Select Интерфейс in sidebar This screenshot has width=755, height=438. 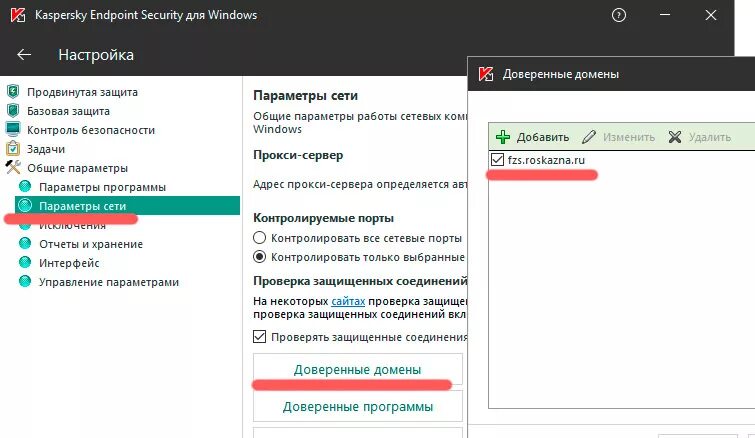(69, 263)
